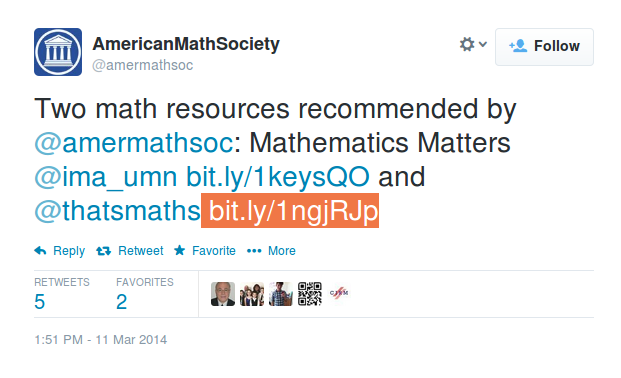The height and width of the screenshot is (378, 621).
Task: Click the AmericanMathSociety display name
Action: (186, 44)
